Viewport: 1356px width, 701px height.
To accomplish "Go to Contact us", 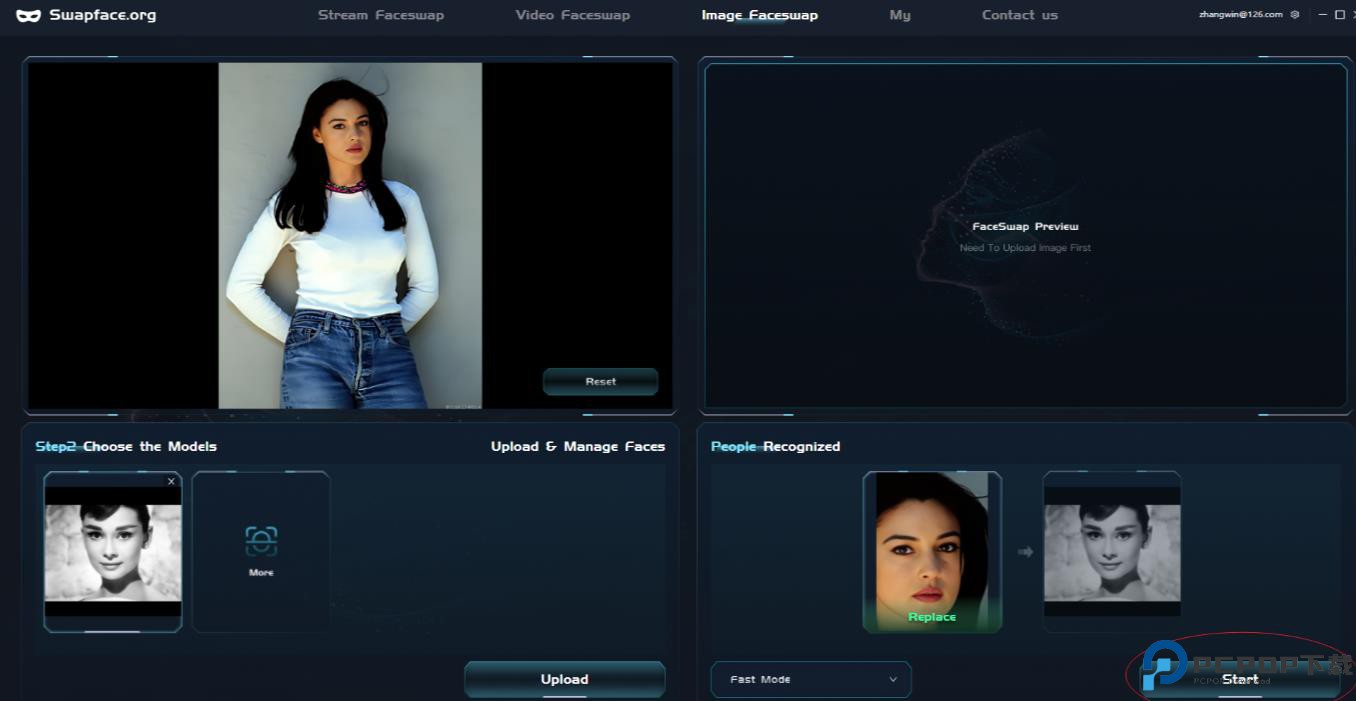I will 1019,15.
